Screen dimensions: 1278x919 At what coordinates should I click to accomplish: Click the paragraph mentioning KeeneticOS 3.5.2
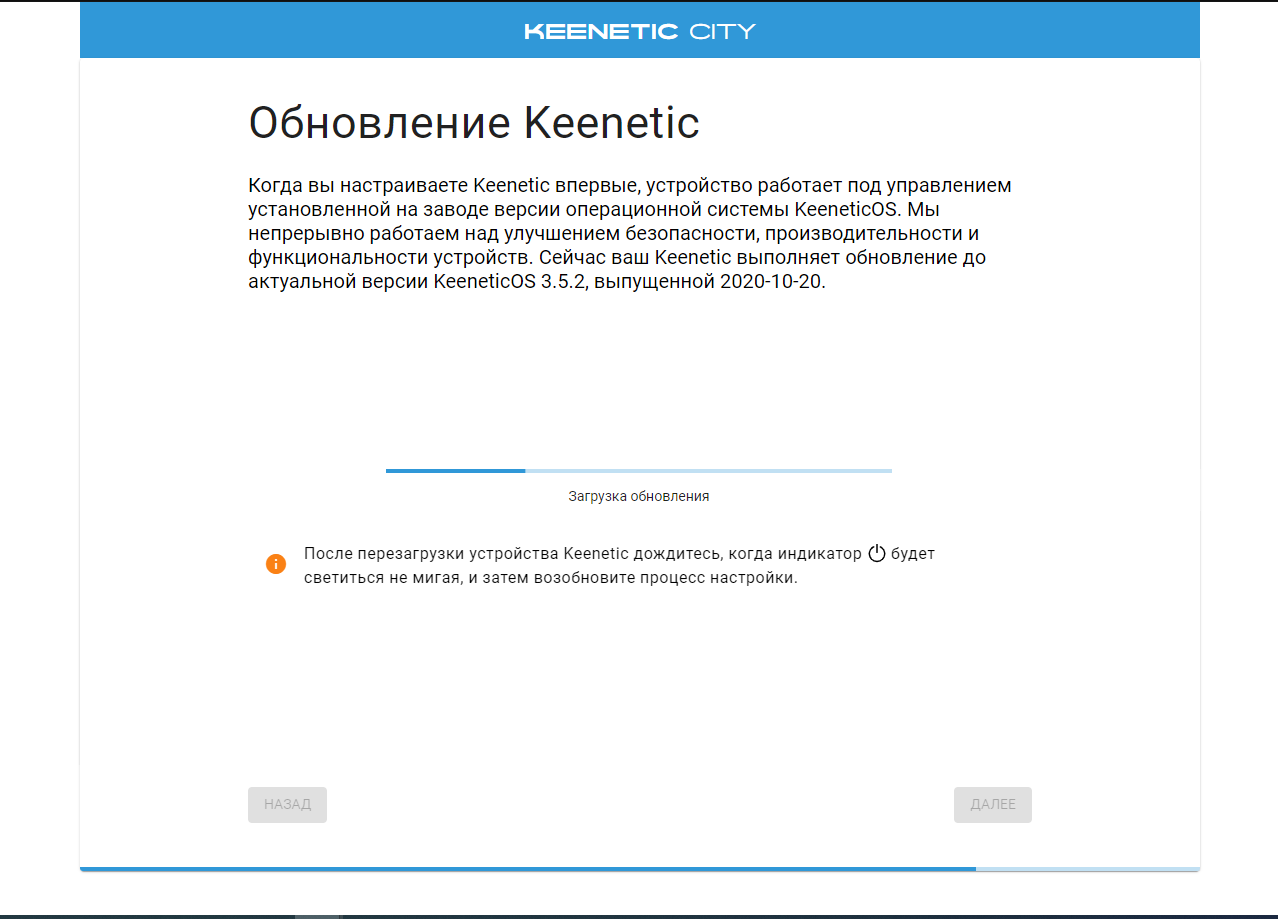(x=630, y=234)
